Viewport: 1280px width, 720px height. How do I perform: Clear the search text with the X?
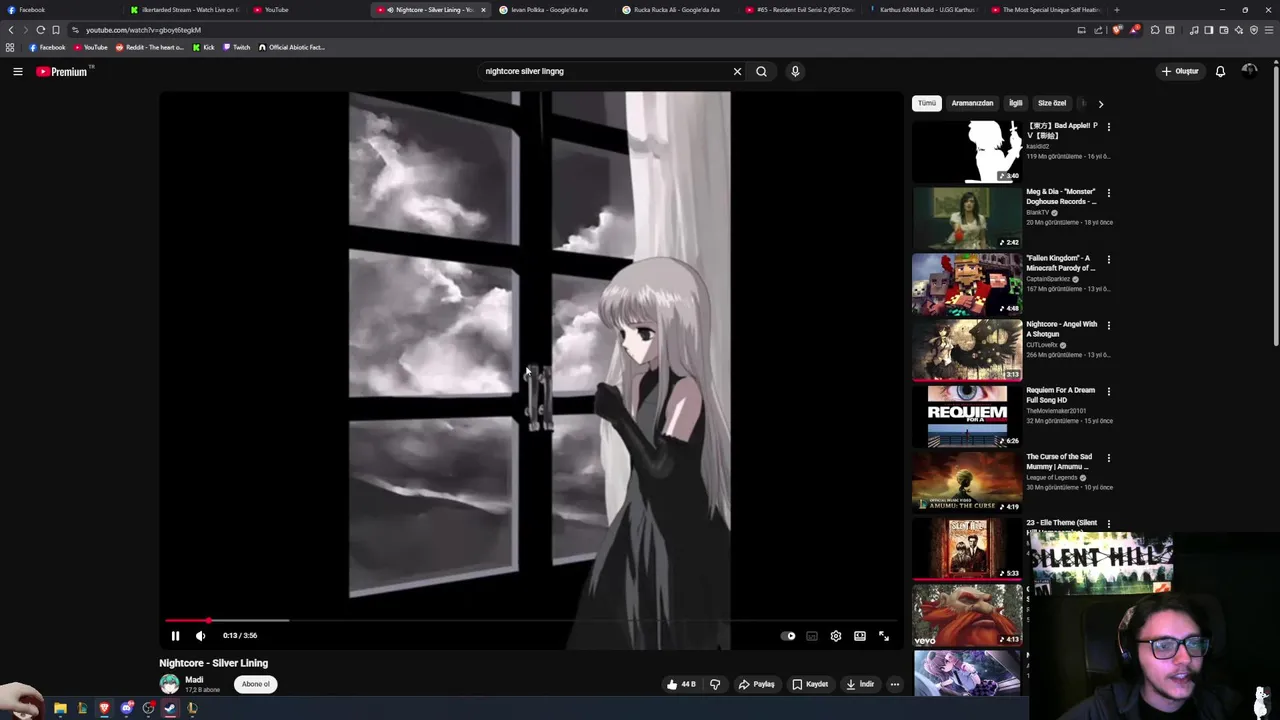[737, 71]
